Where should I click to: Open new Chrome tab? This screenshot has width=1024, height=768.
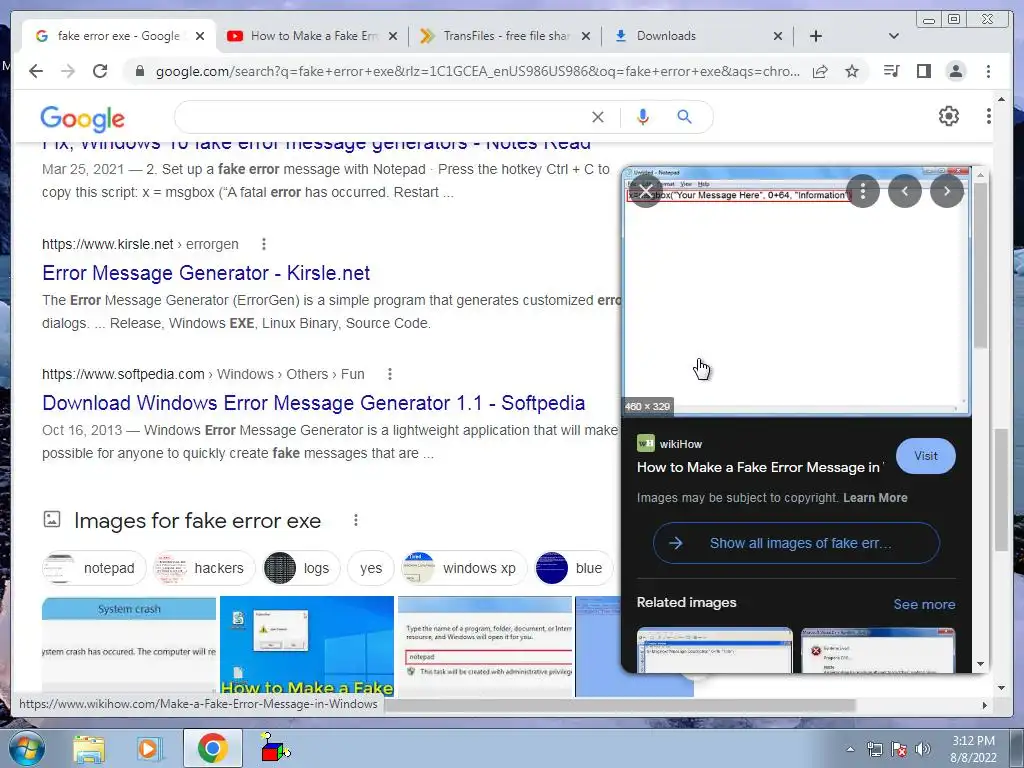pyautogui.click(x=816, y=36)
